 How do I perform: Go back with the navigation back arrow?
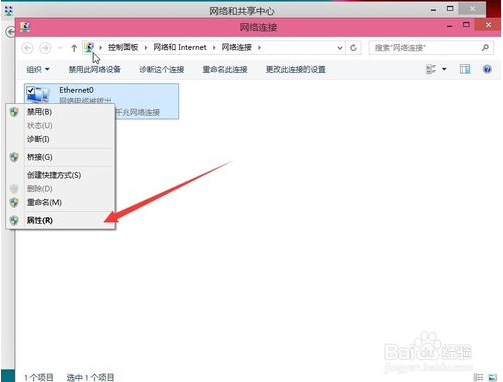28,48
